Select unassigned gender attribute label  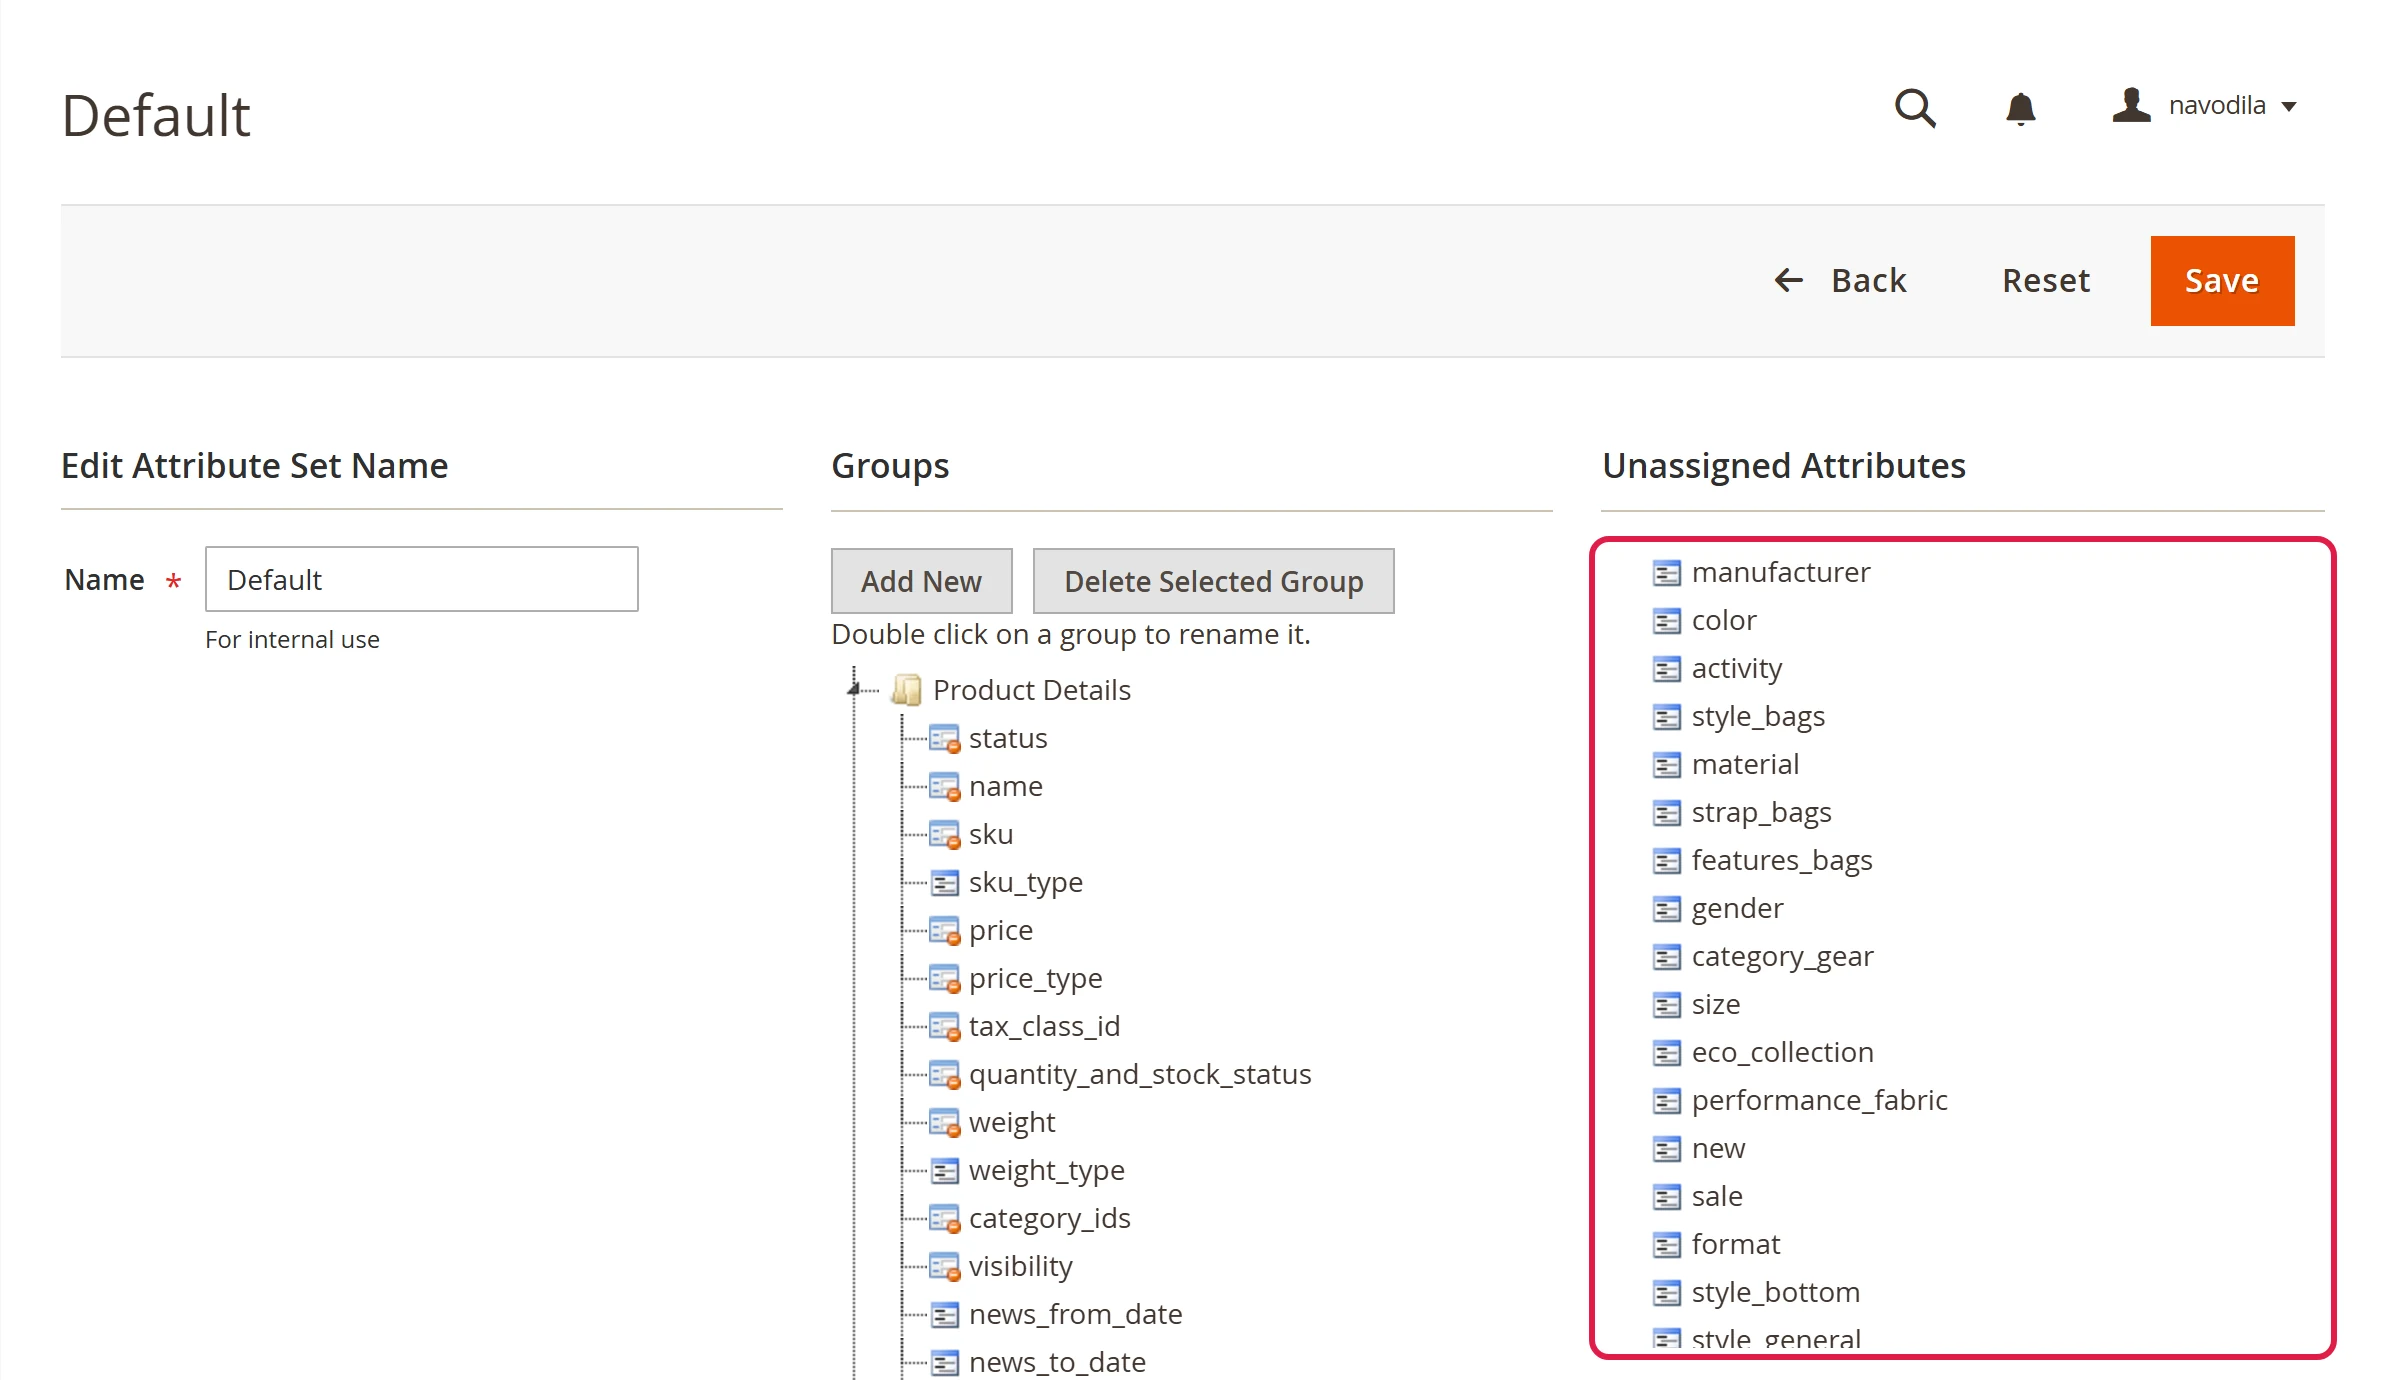pyautogui.click(x=1737, y=909)
